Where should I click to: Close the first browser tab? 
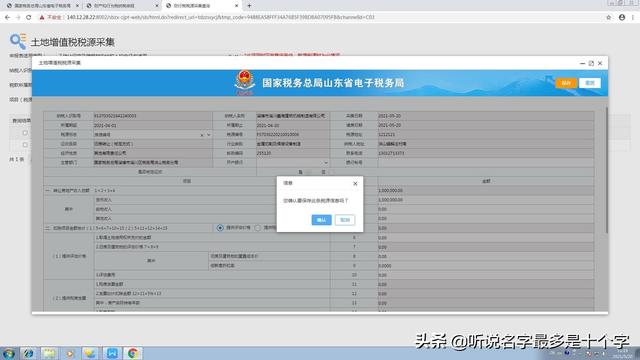click(x=77, y=6)
